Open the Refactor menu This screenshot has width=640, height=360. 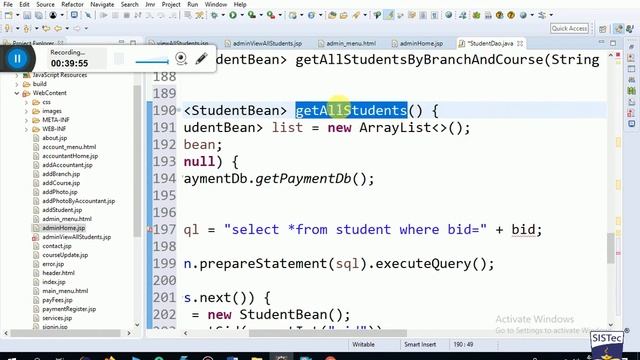(x=72, y=4)
